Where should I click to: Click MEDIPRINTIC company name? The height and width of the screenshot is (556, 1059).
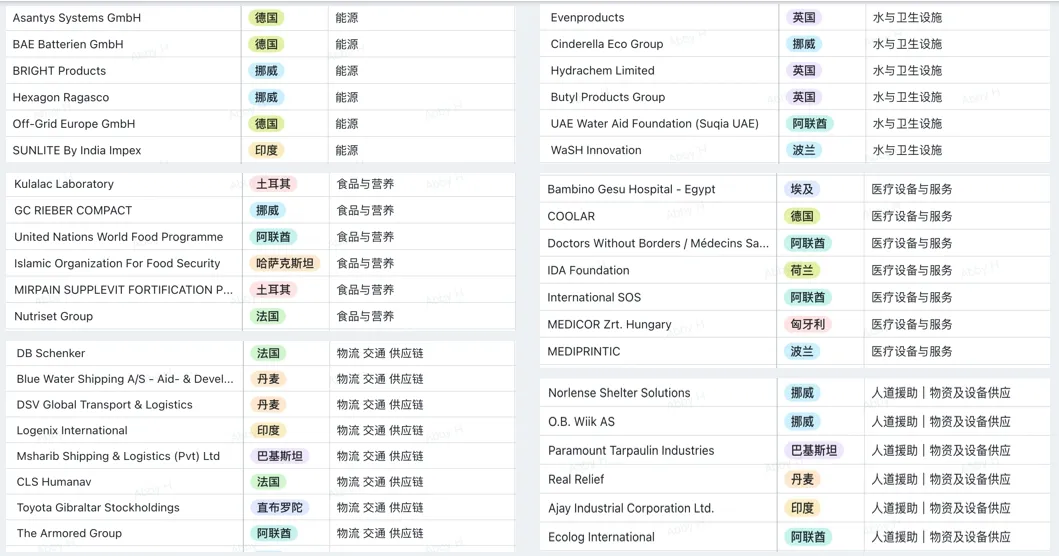coord(584,351)
